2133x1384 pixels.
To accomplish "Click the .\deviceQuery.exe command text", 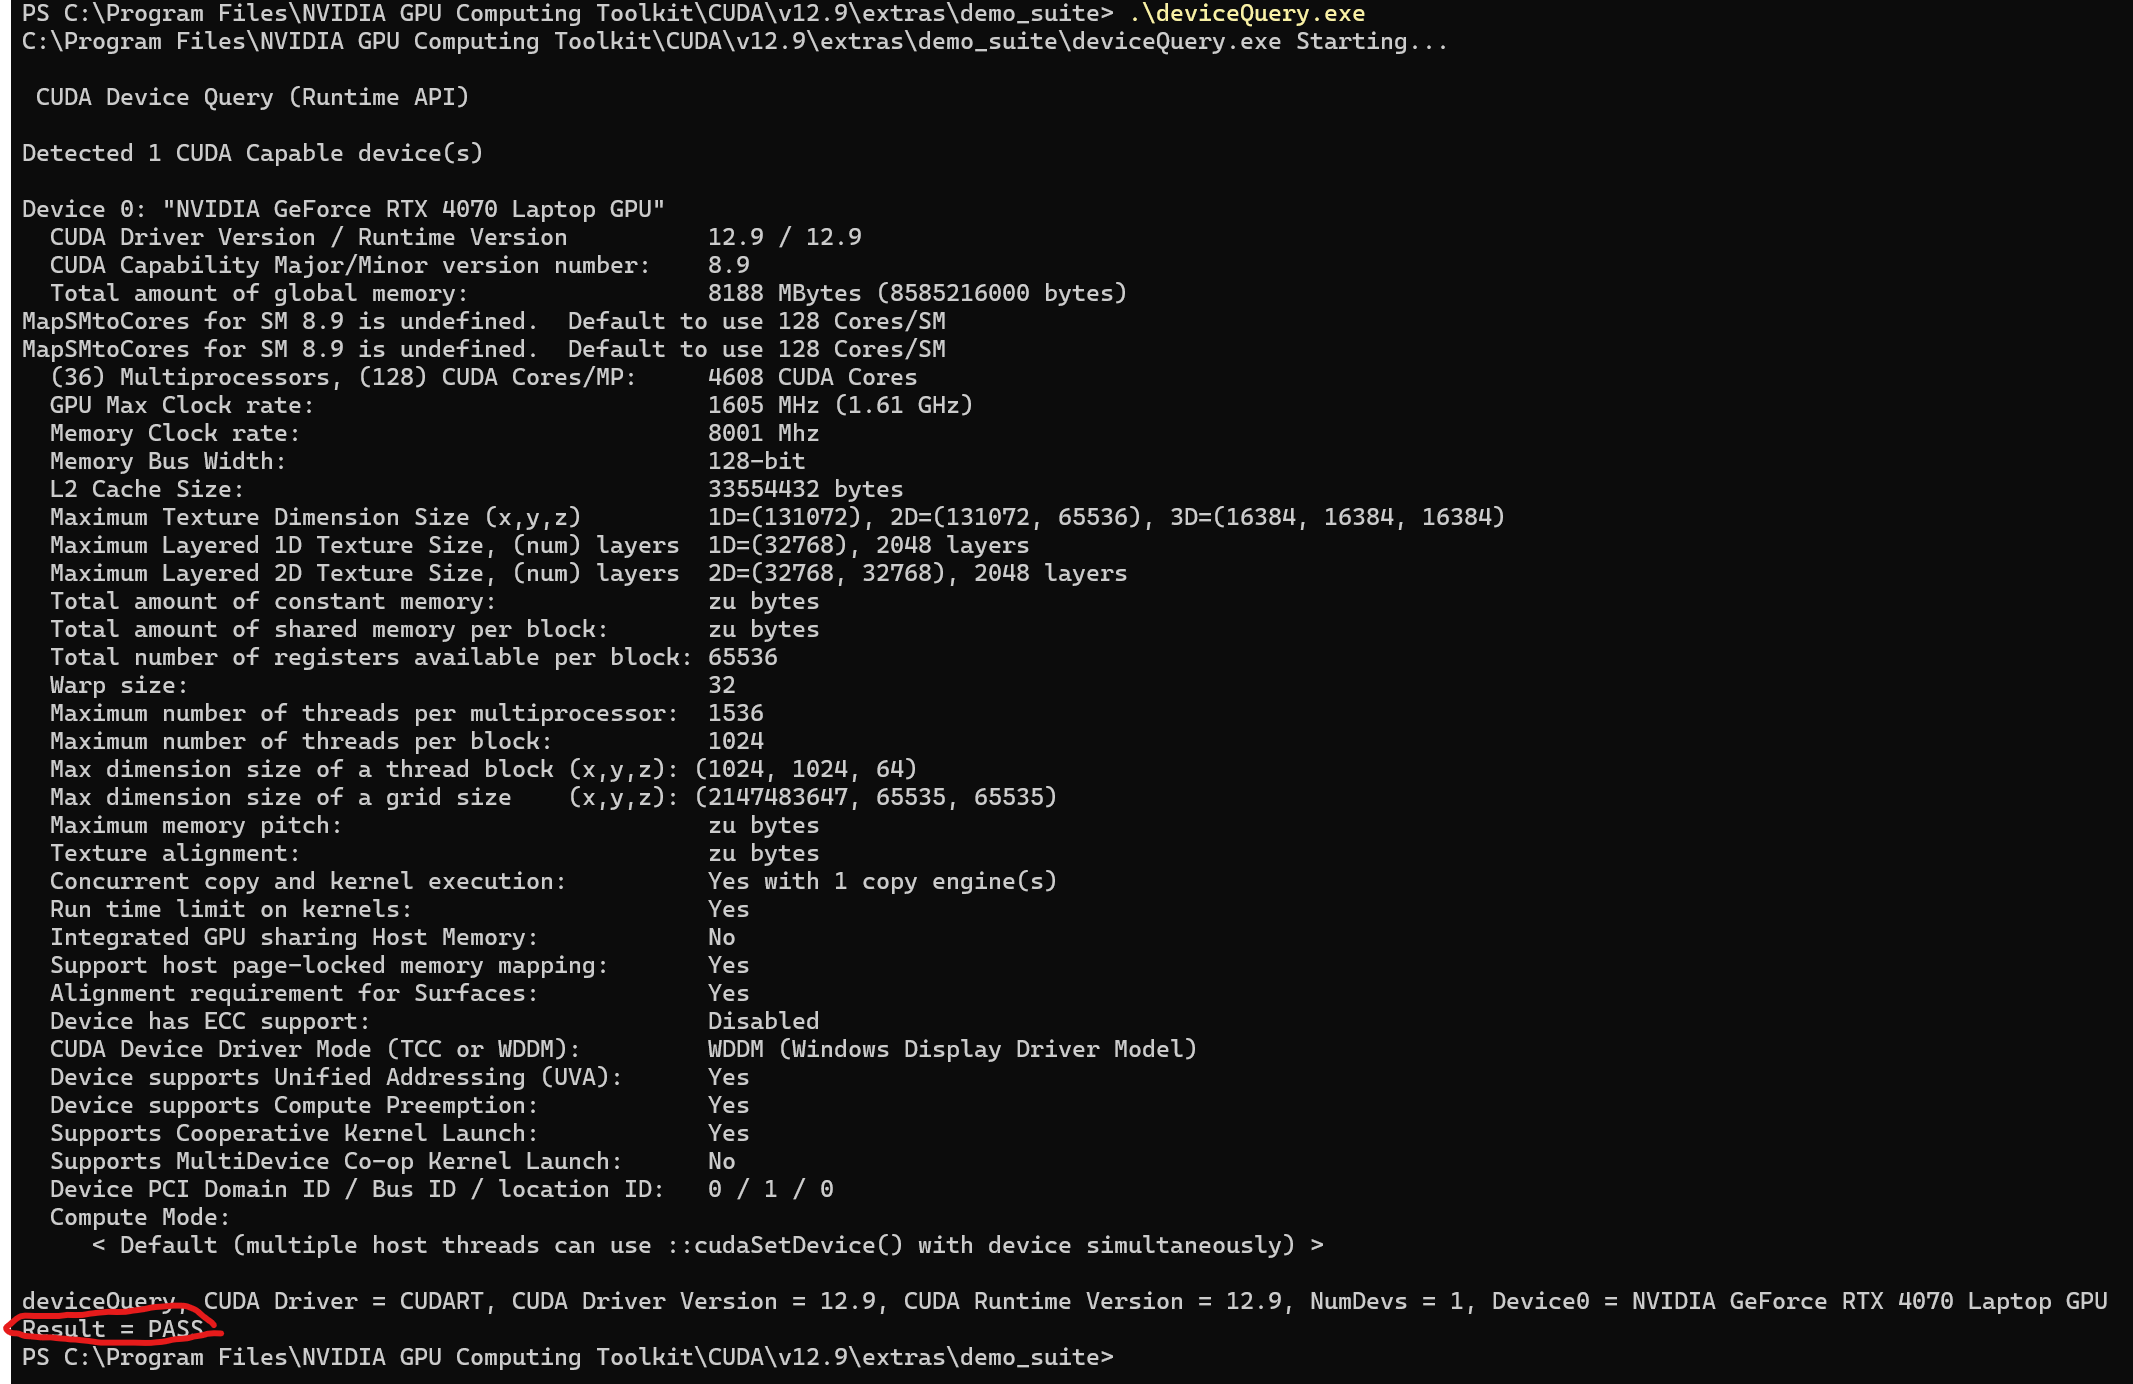I will coord(1246,14).
